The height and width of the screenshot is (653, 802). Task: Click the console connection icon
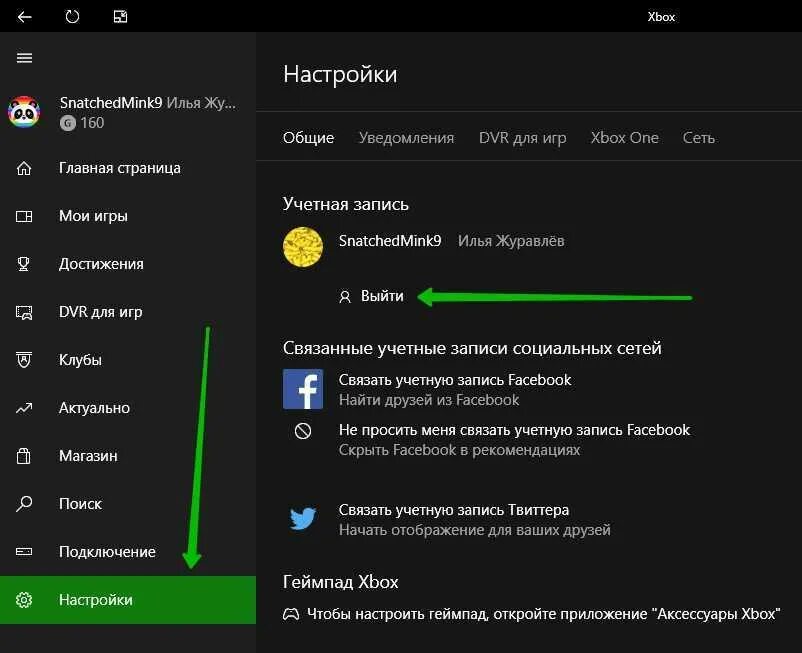pos(24,552)
